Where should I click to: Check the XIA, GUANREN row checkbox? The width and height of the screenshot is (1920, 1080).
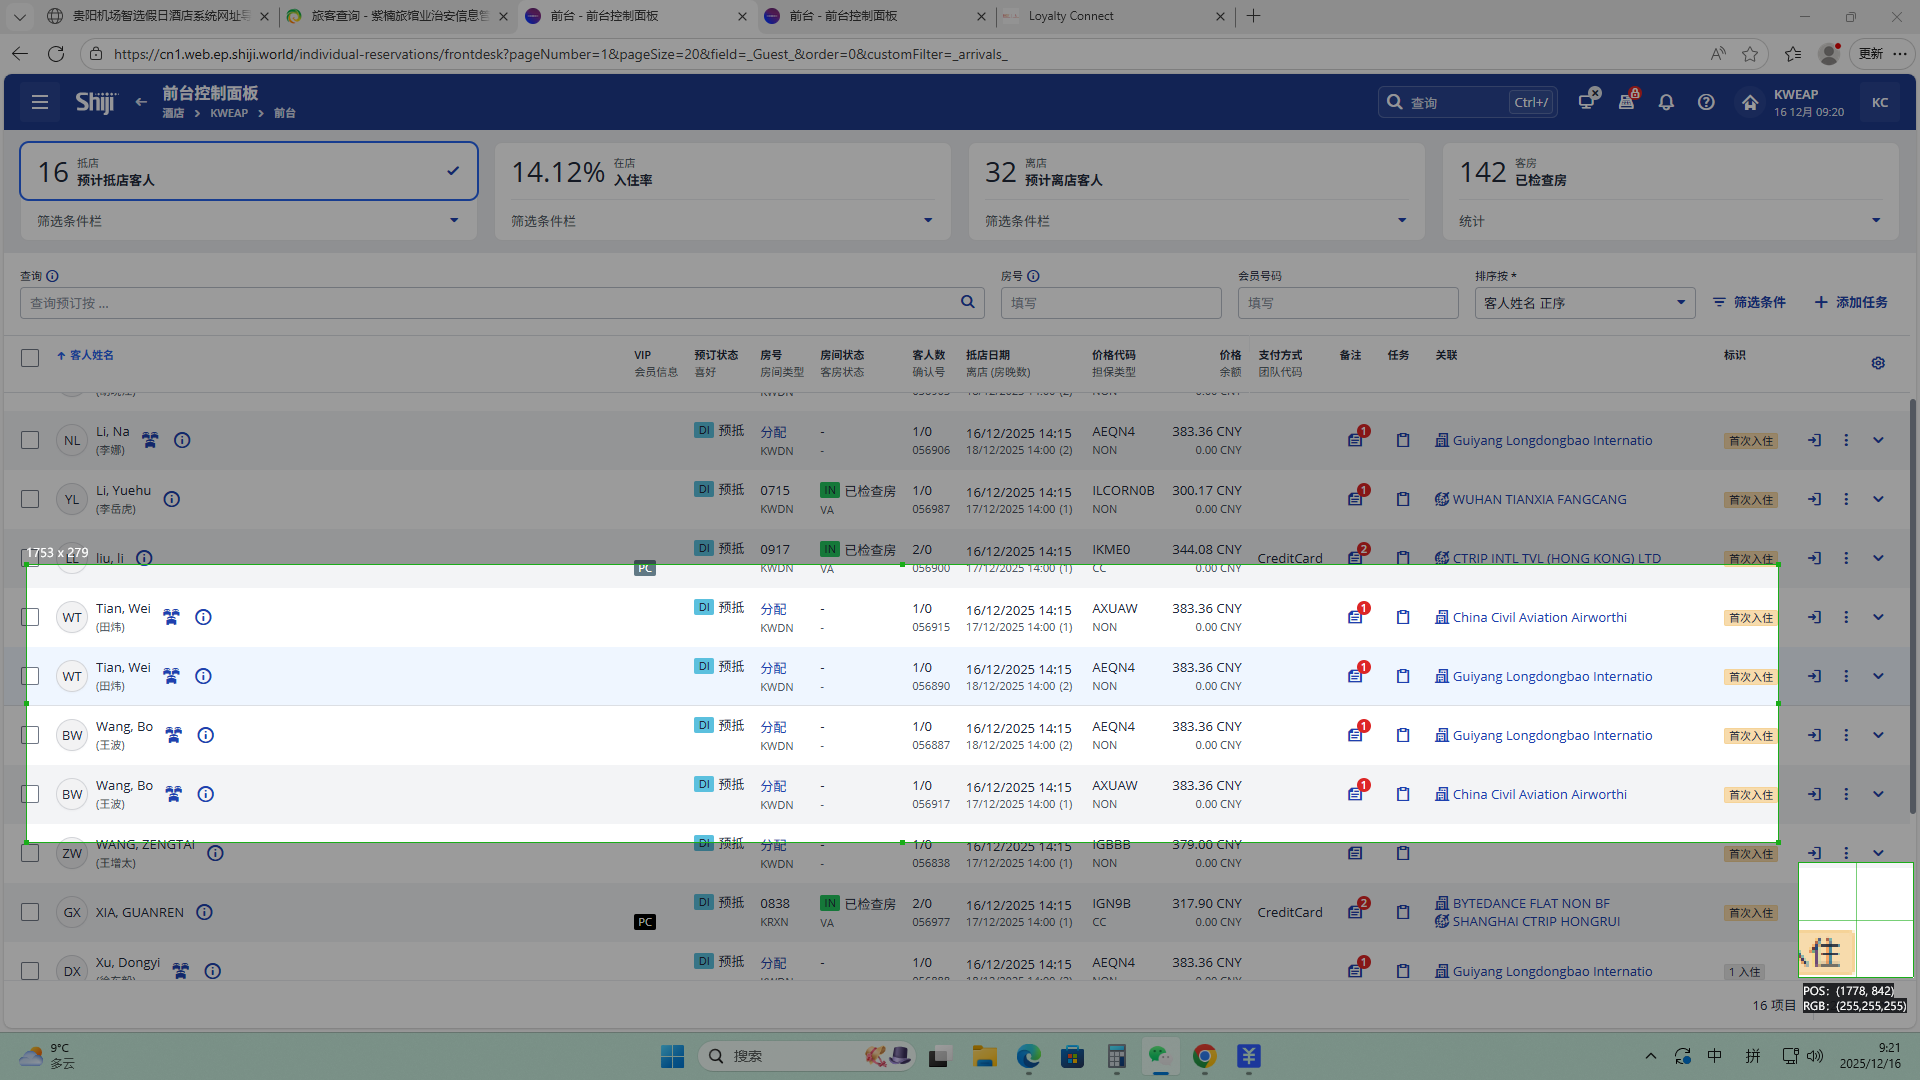[x=30, y=912]
